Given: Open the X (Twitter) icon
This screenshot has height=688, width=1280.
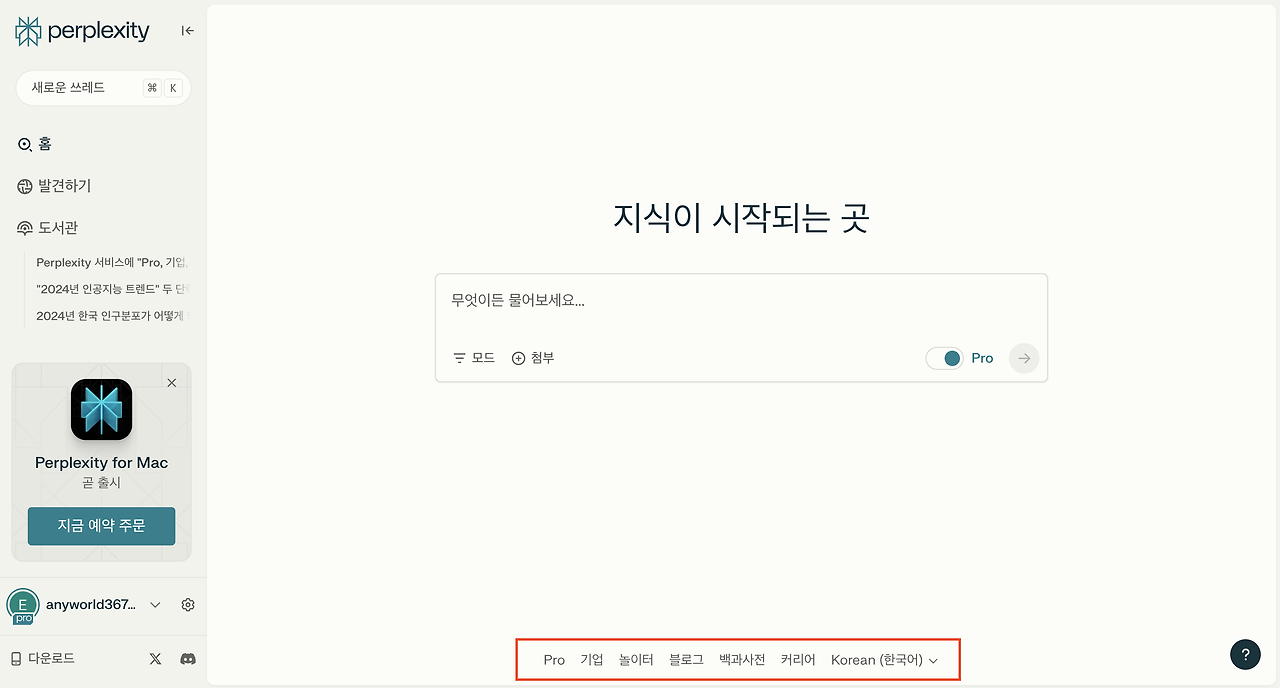Looking at the screenshot, I should [x=155, y=659].
